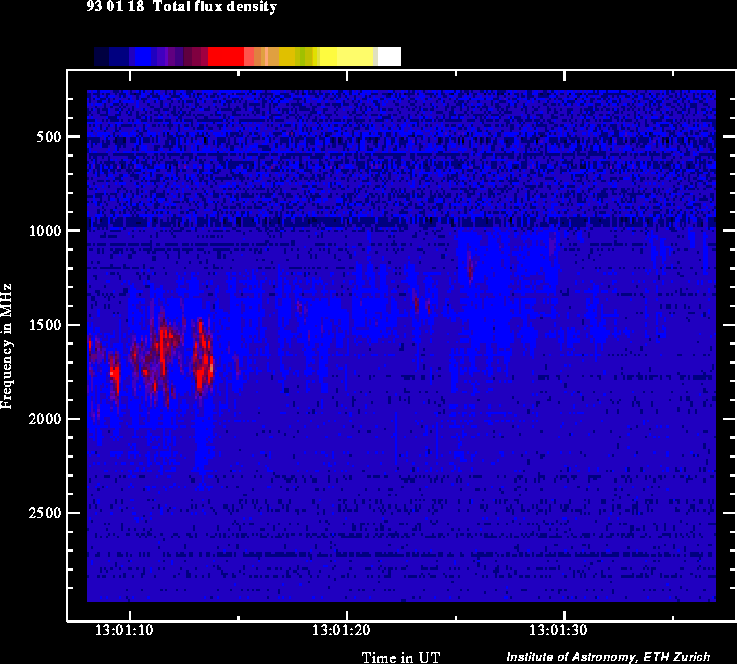Image resolution: width=737 pixels, height=664 pixels.
Task: Pick the white end of the color scale
Action: (x=389, y=56)
